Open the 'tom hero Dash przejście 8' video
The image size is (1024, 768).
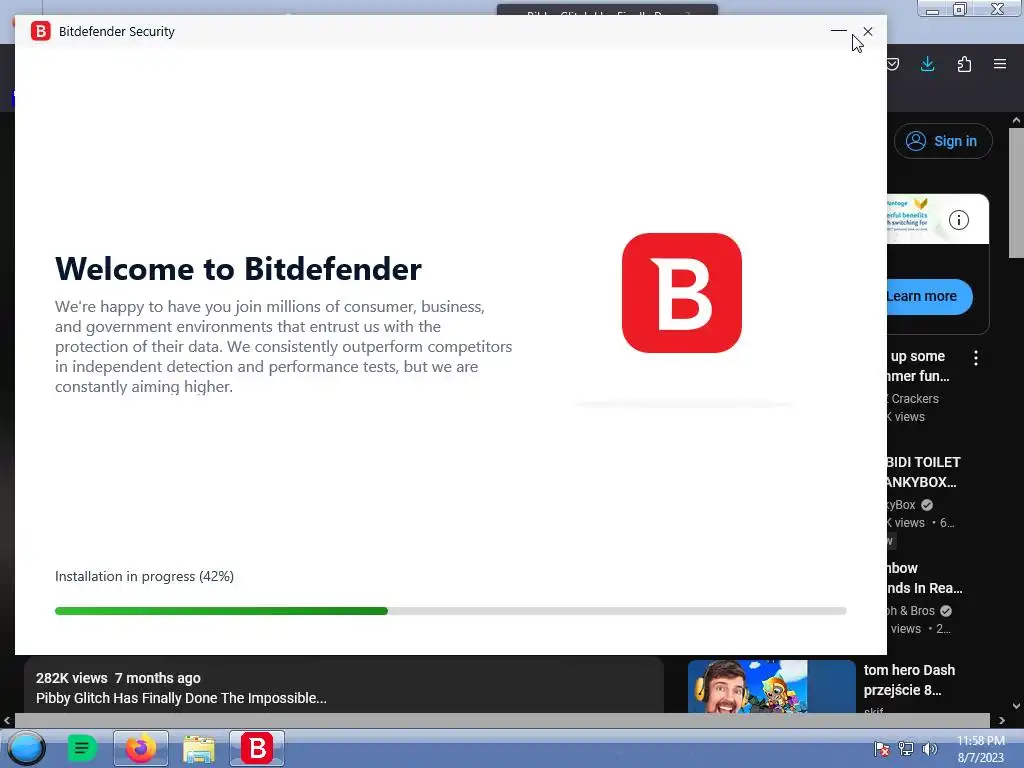point(909,680)
